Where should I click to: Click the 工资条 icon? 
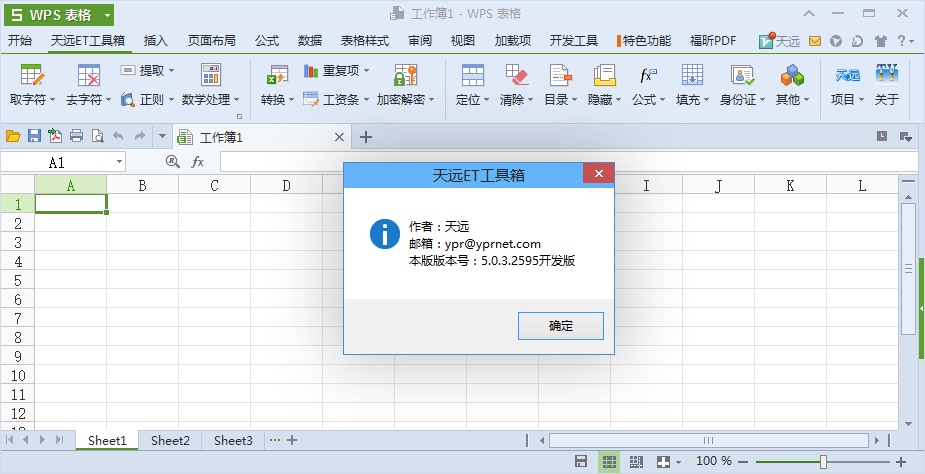click(311, 99)
